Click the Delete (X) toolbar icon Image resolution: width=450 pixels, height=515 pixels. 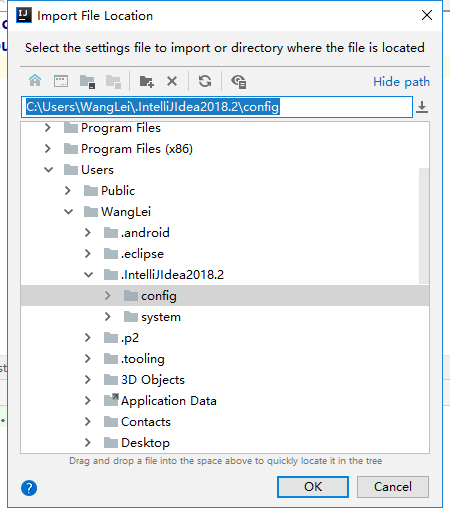[172, 81]
